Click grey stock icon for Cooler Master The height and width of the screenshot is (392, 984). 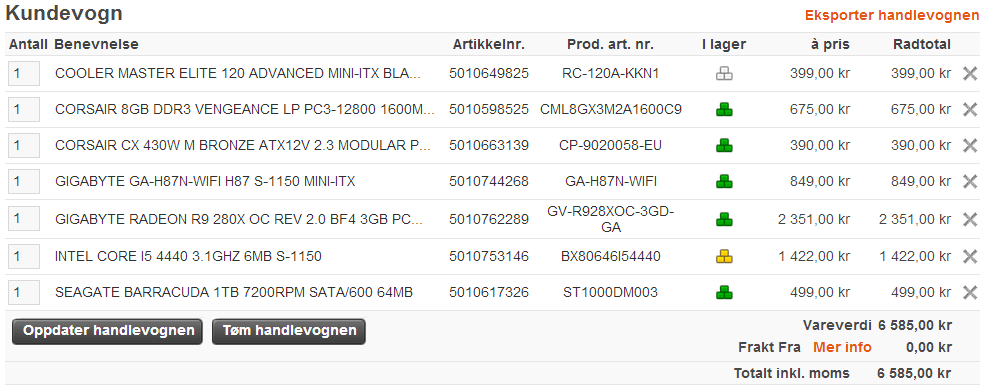point(724,74)
